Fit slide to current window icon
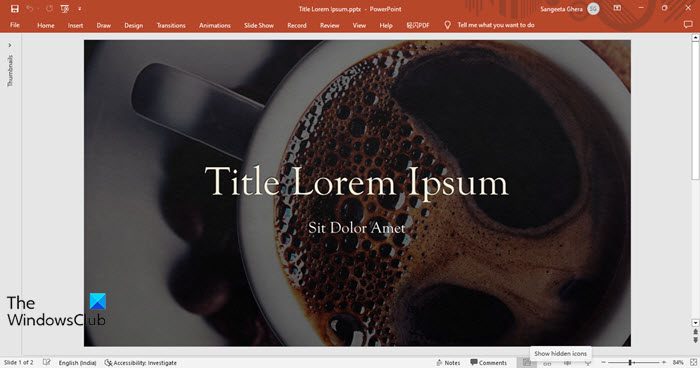 click(x=693, y=363)
